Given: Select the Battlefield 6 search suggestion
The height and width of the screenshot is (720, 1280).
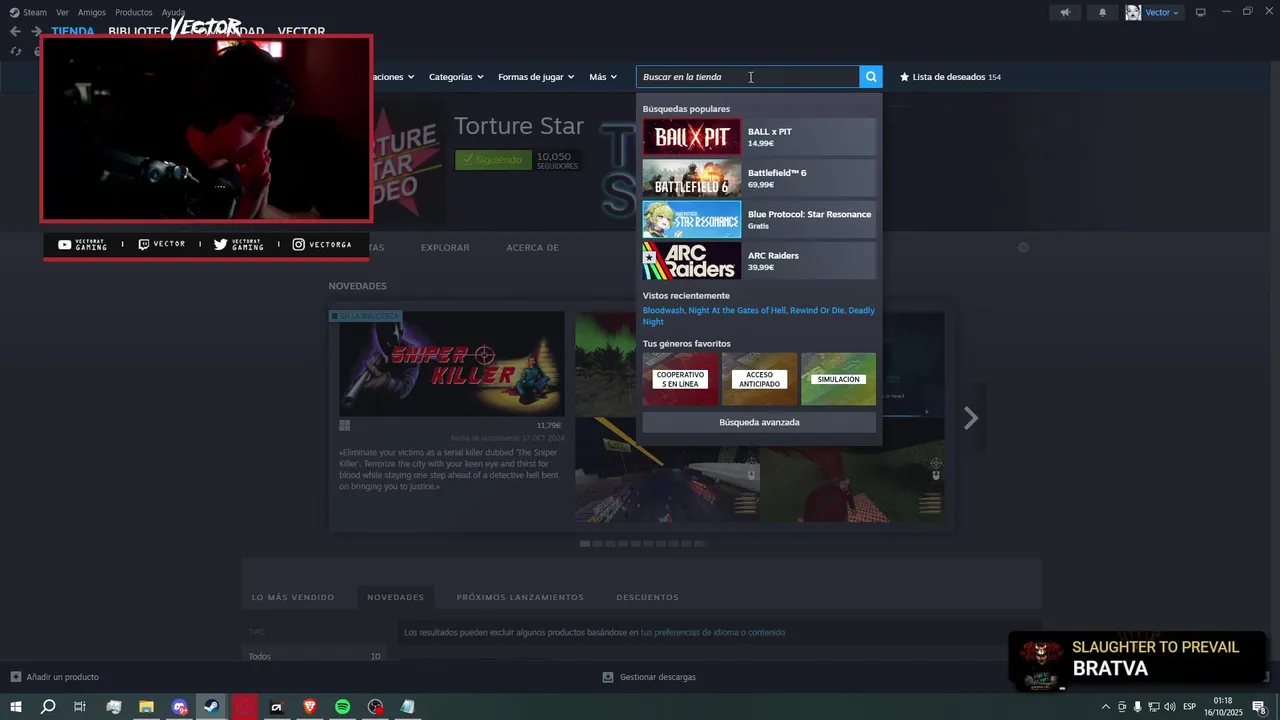Looking at the screenshot, I should 759,178.
